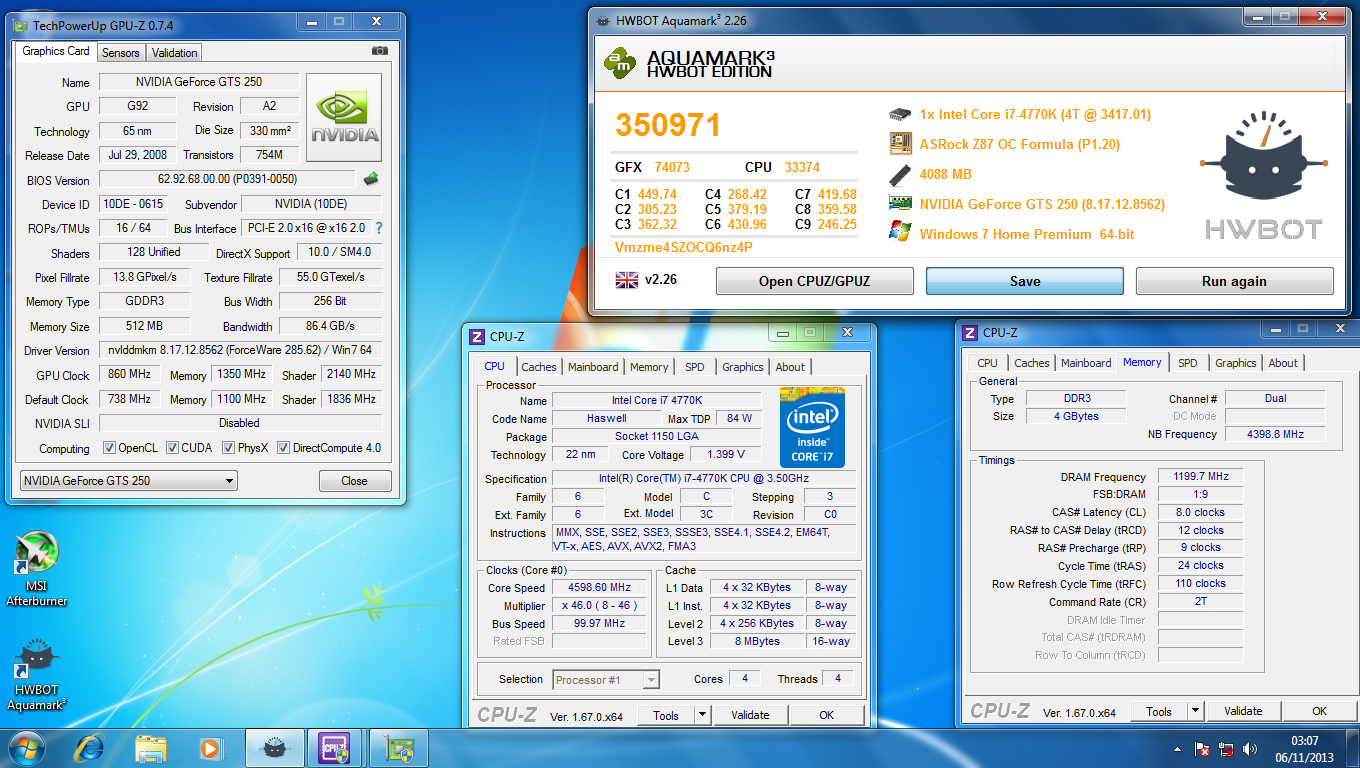Click DRAM Frequency value 1199.7 MHz

(1200, 477)
